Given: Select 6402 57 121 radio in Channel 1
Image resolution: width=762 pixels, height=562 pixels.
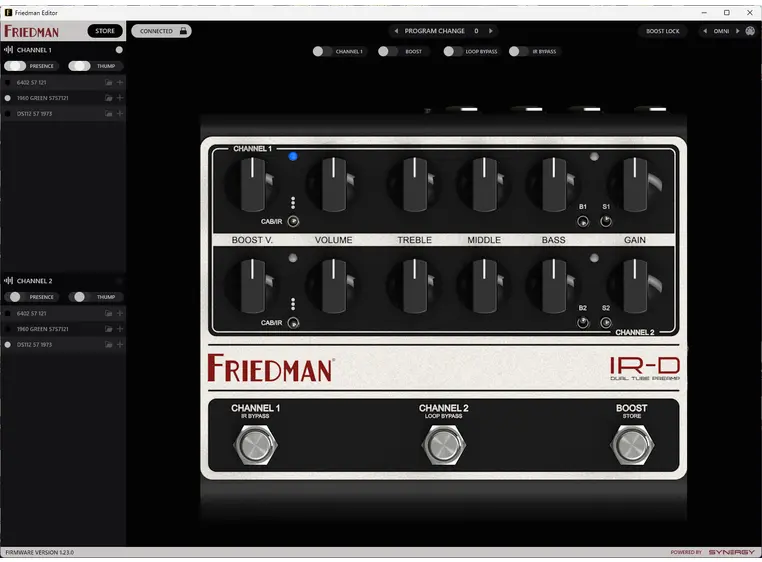Looking at the screenshot, I should [x=7, y=83].
